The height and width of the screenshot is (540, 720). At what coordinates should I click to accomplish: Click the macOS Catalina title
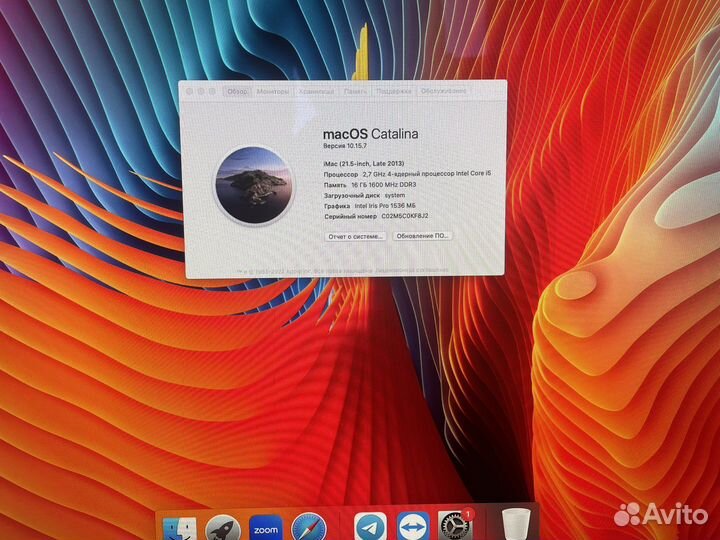point(370,134)
